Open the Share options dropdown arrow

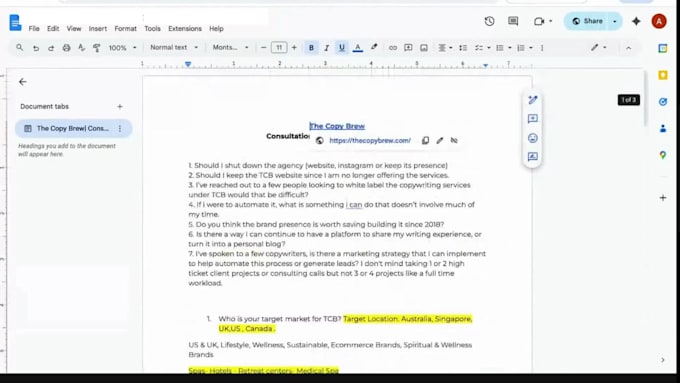click(615, 21)
